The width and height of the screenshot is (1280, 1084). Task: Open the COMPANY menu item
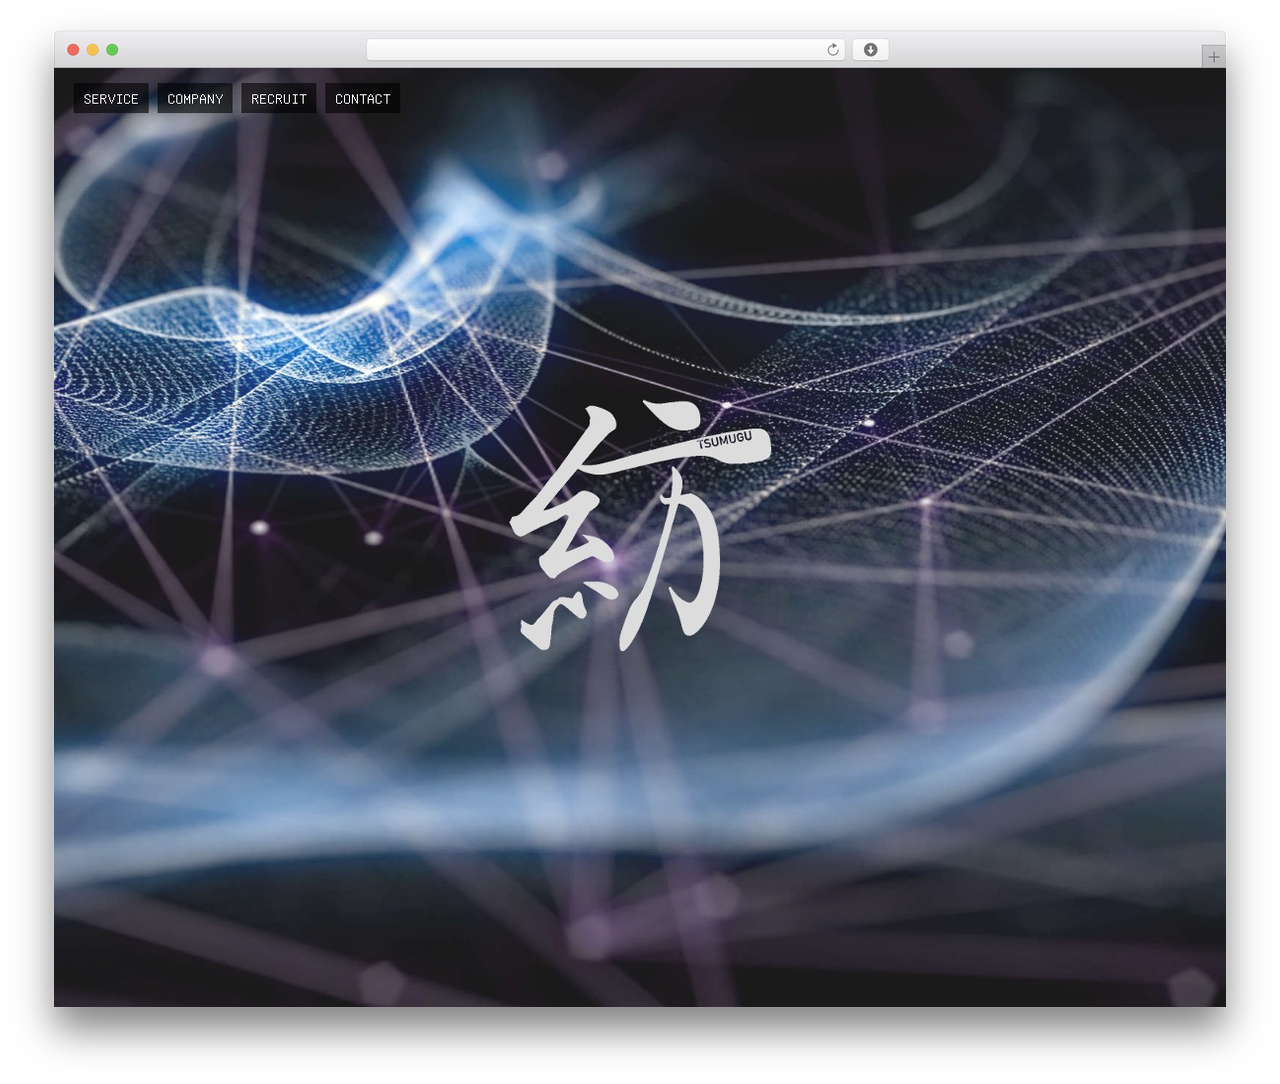[195, 99]
